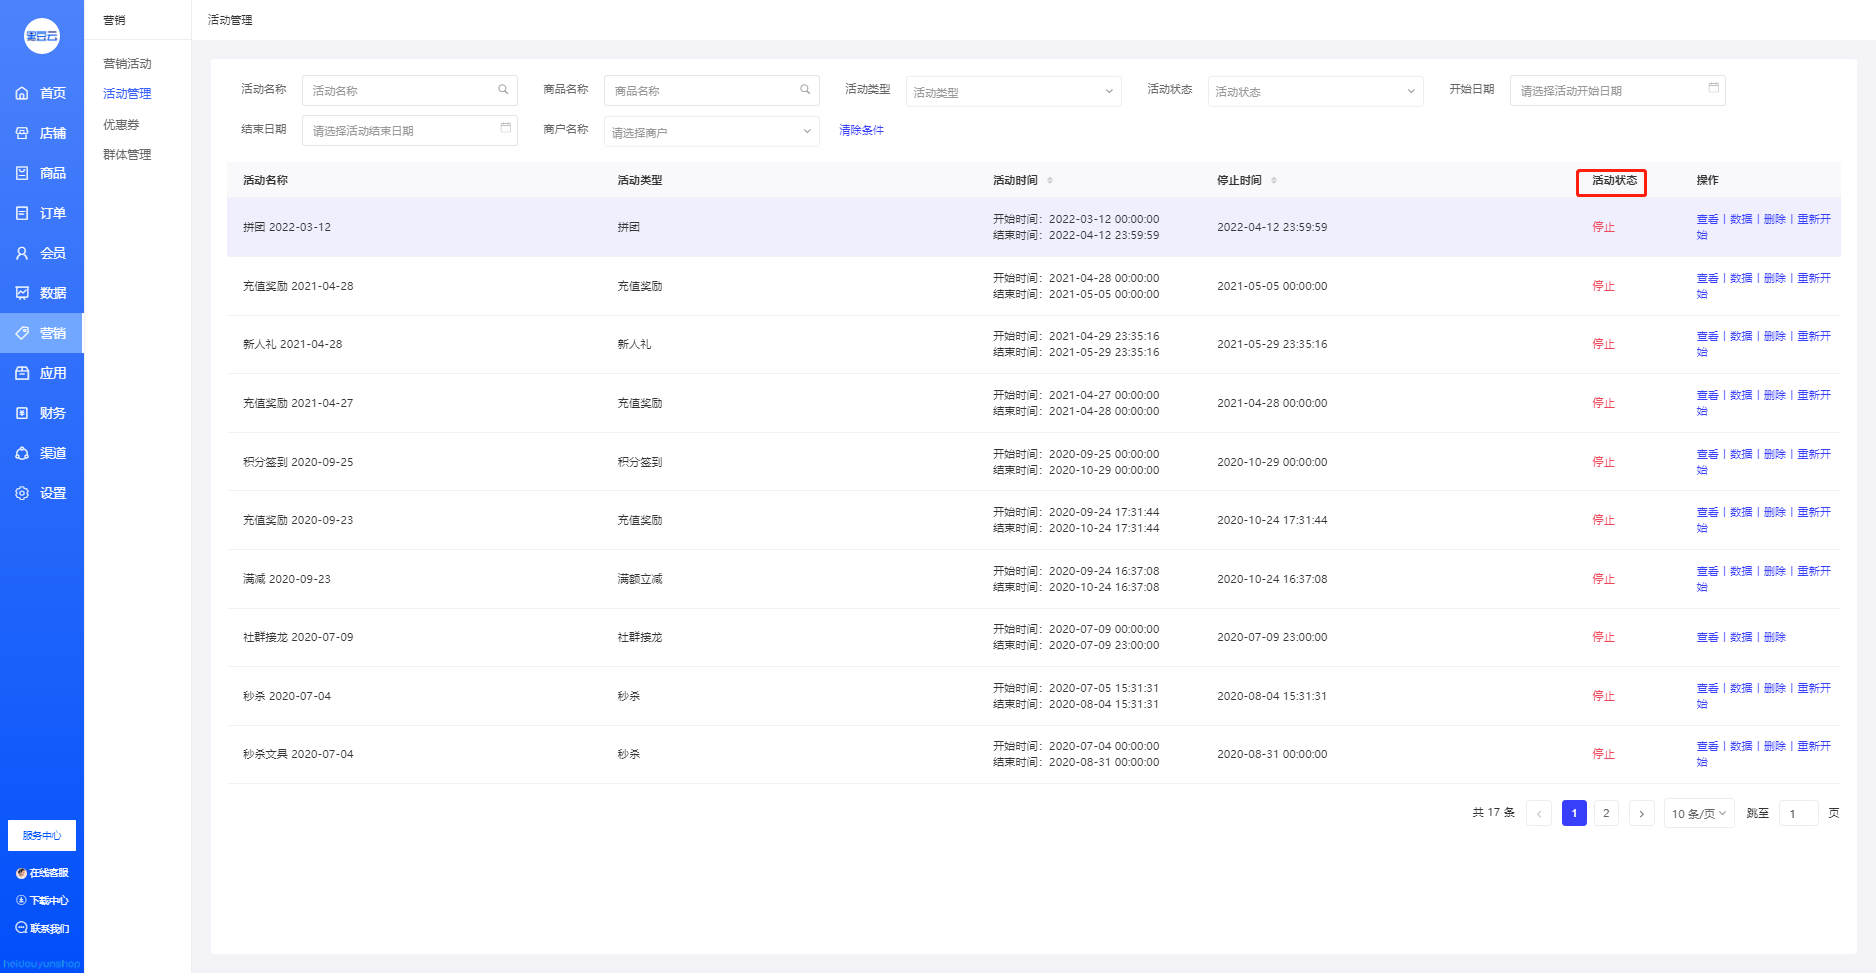
Task: Expand the 活动状态 filter dropdown
Action: click(1315, 91)
